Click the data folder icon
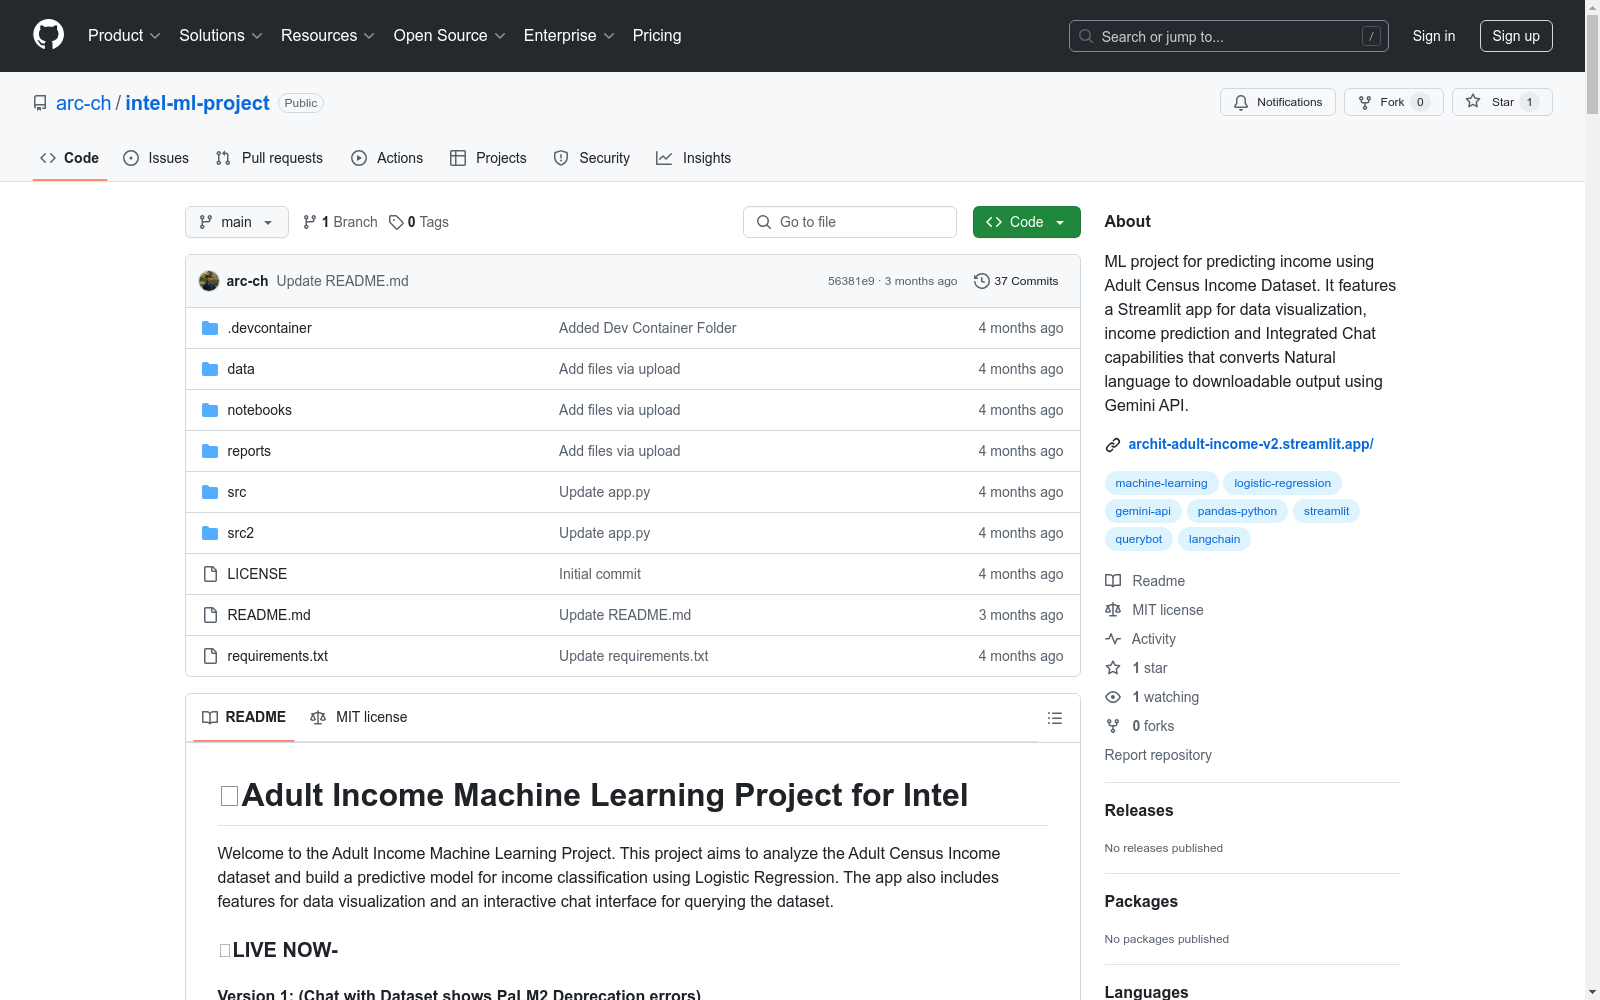The height and width of the screenshot is (1000, 1600). (210, 369)
